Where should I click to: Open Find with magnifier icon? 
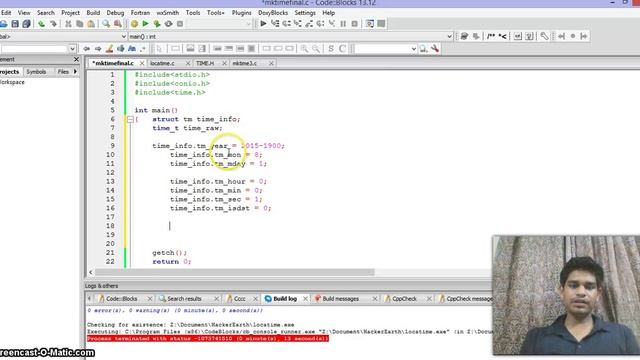pos(106,24)
